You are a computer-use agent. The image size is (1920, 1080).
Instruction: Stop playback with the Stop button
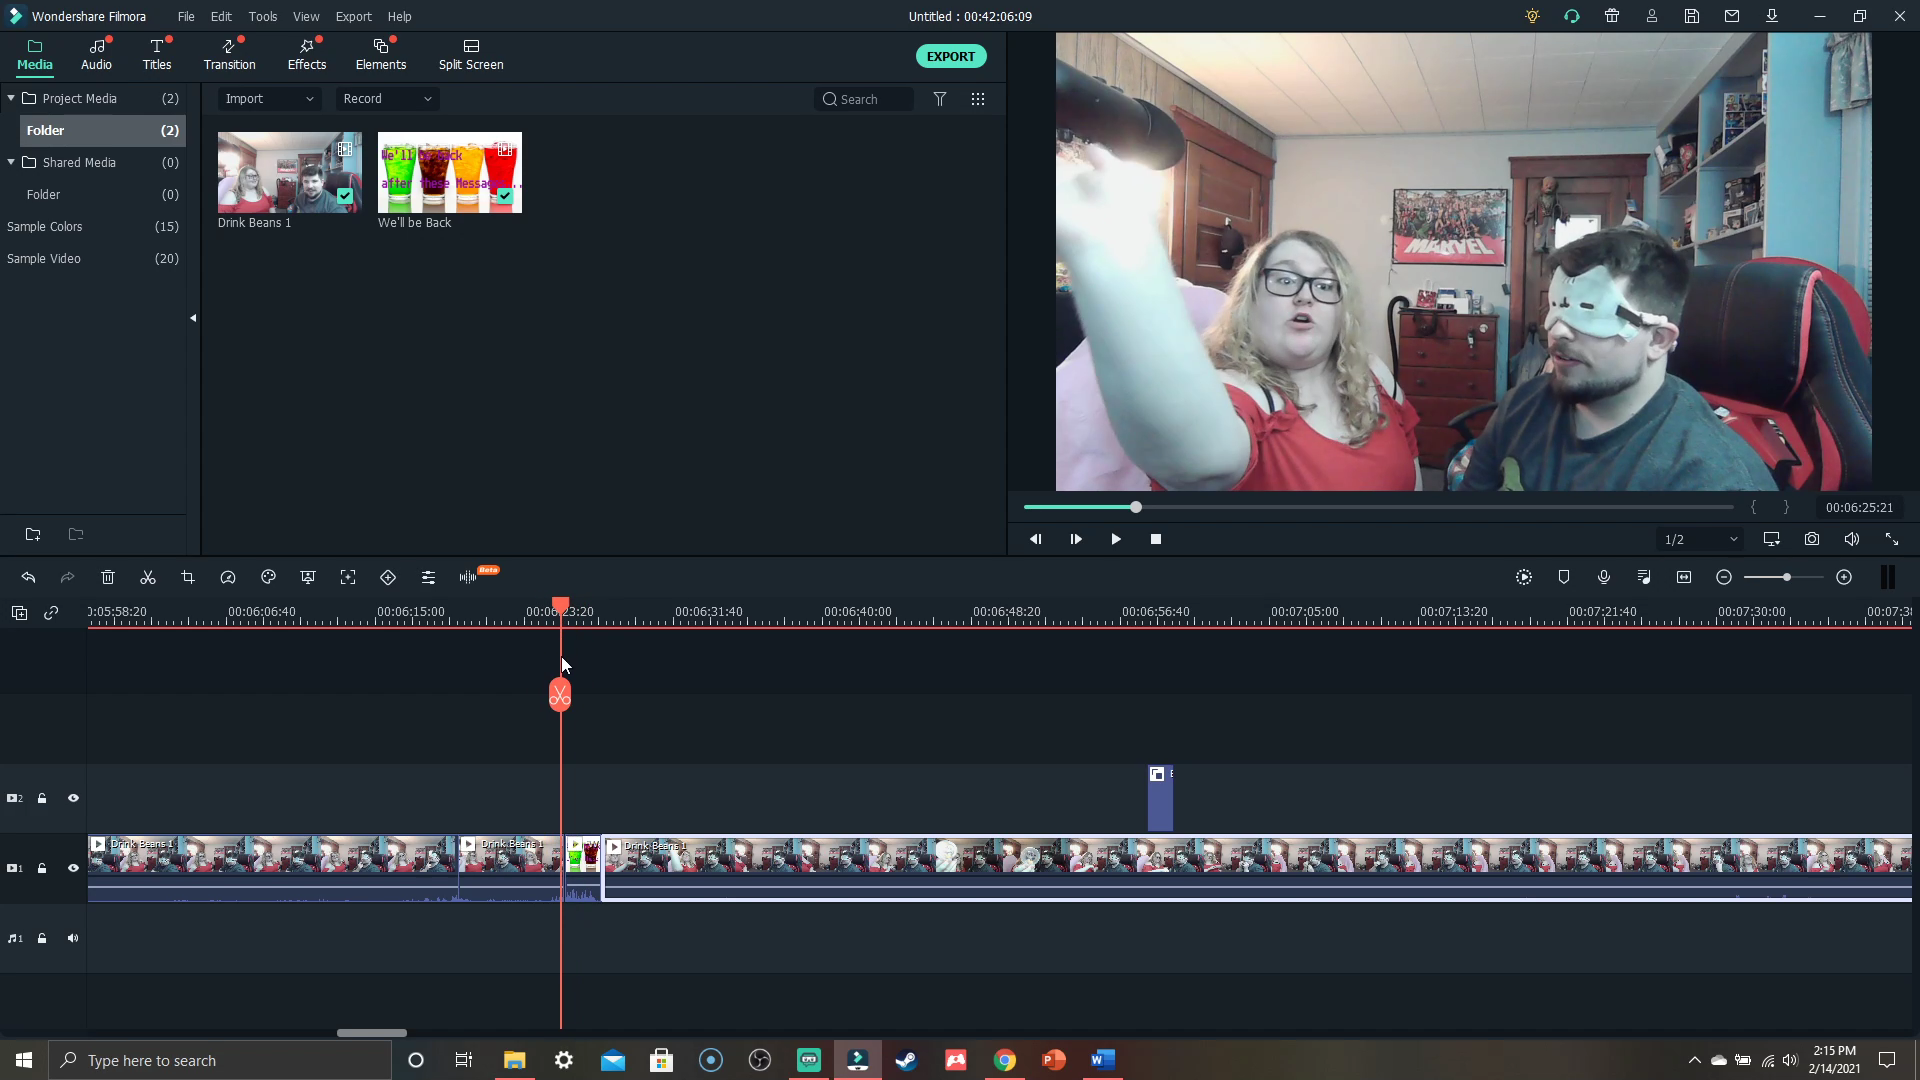1156,539
